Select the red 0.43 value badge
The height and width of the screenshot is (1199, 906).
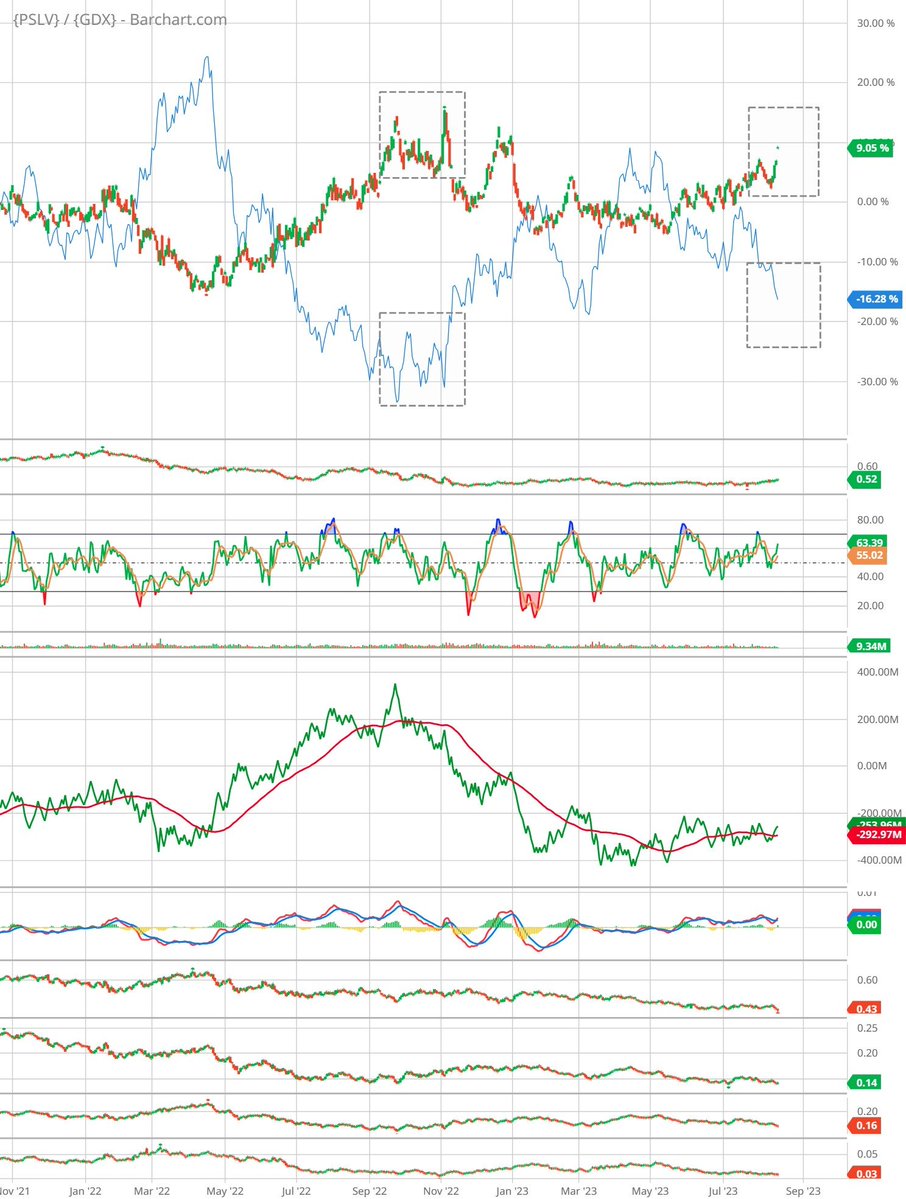865,1009
